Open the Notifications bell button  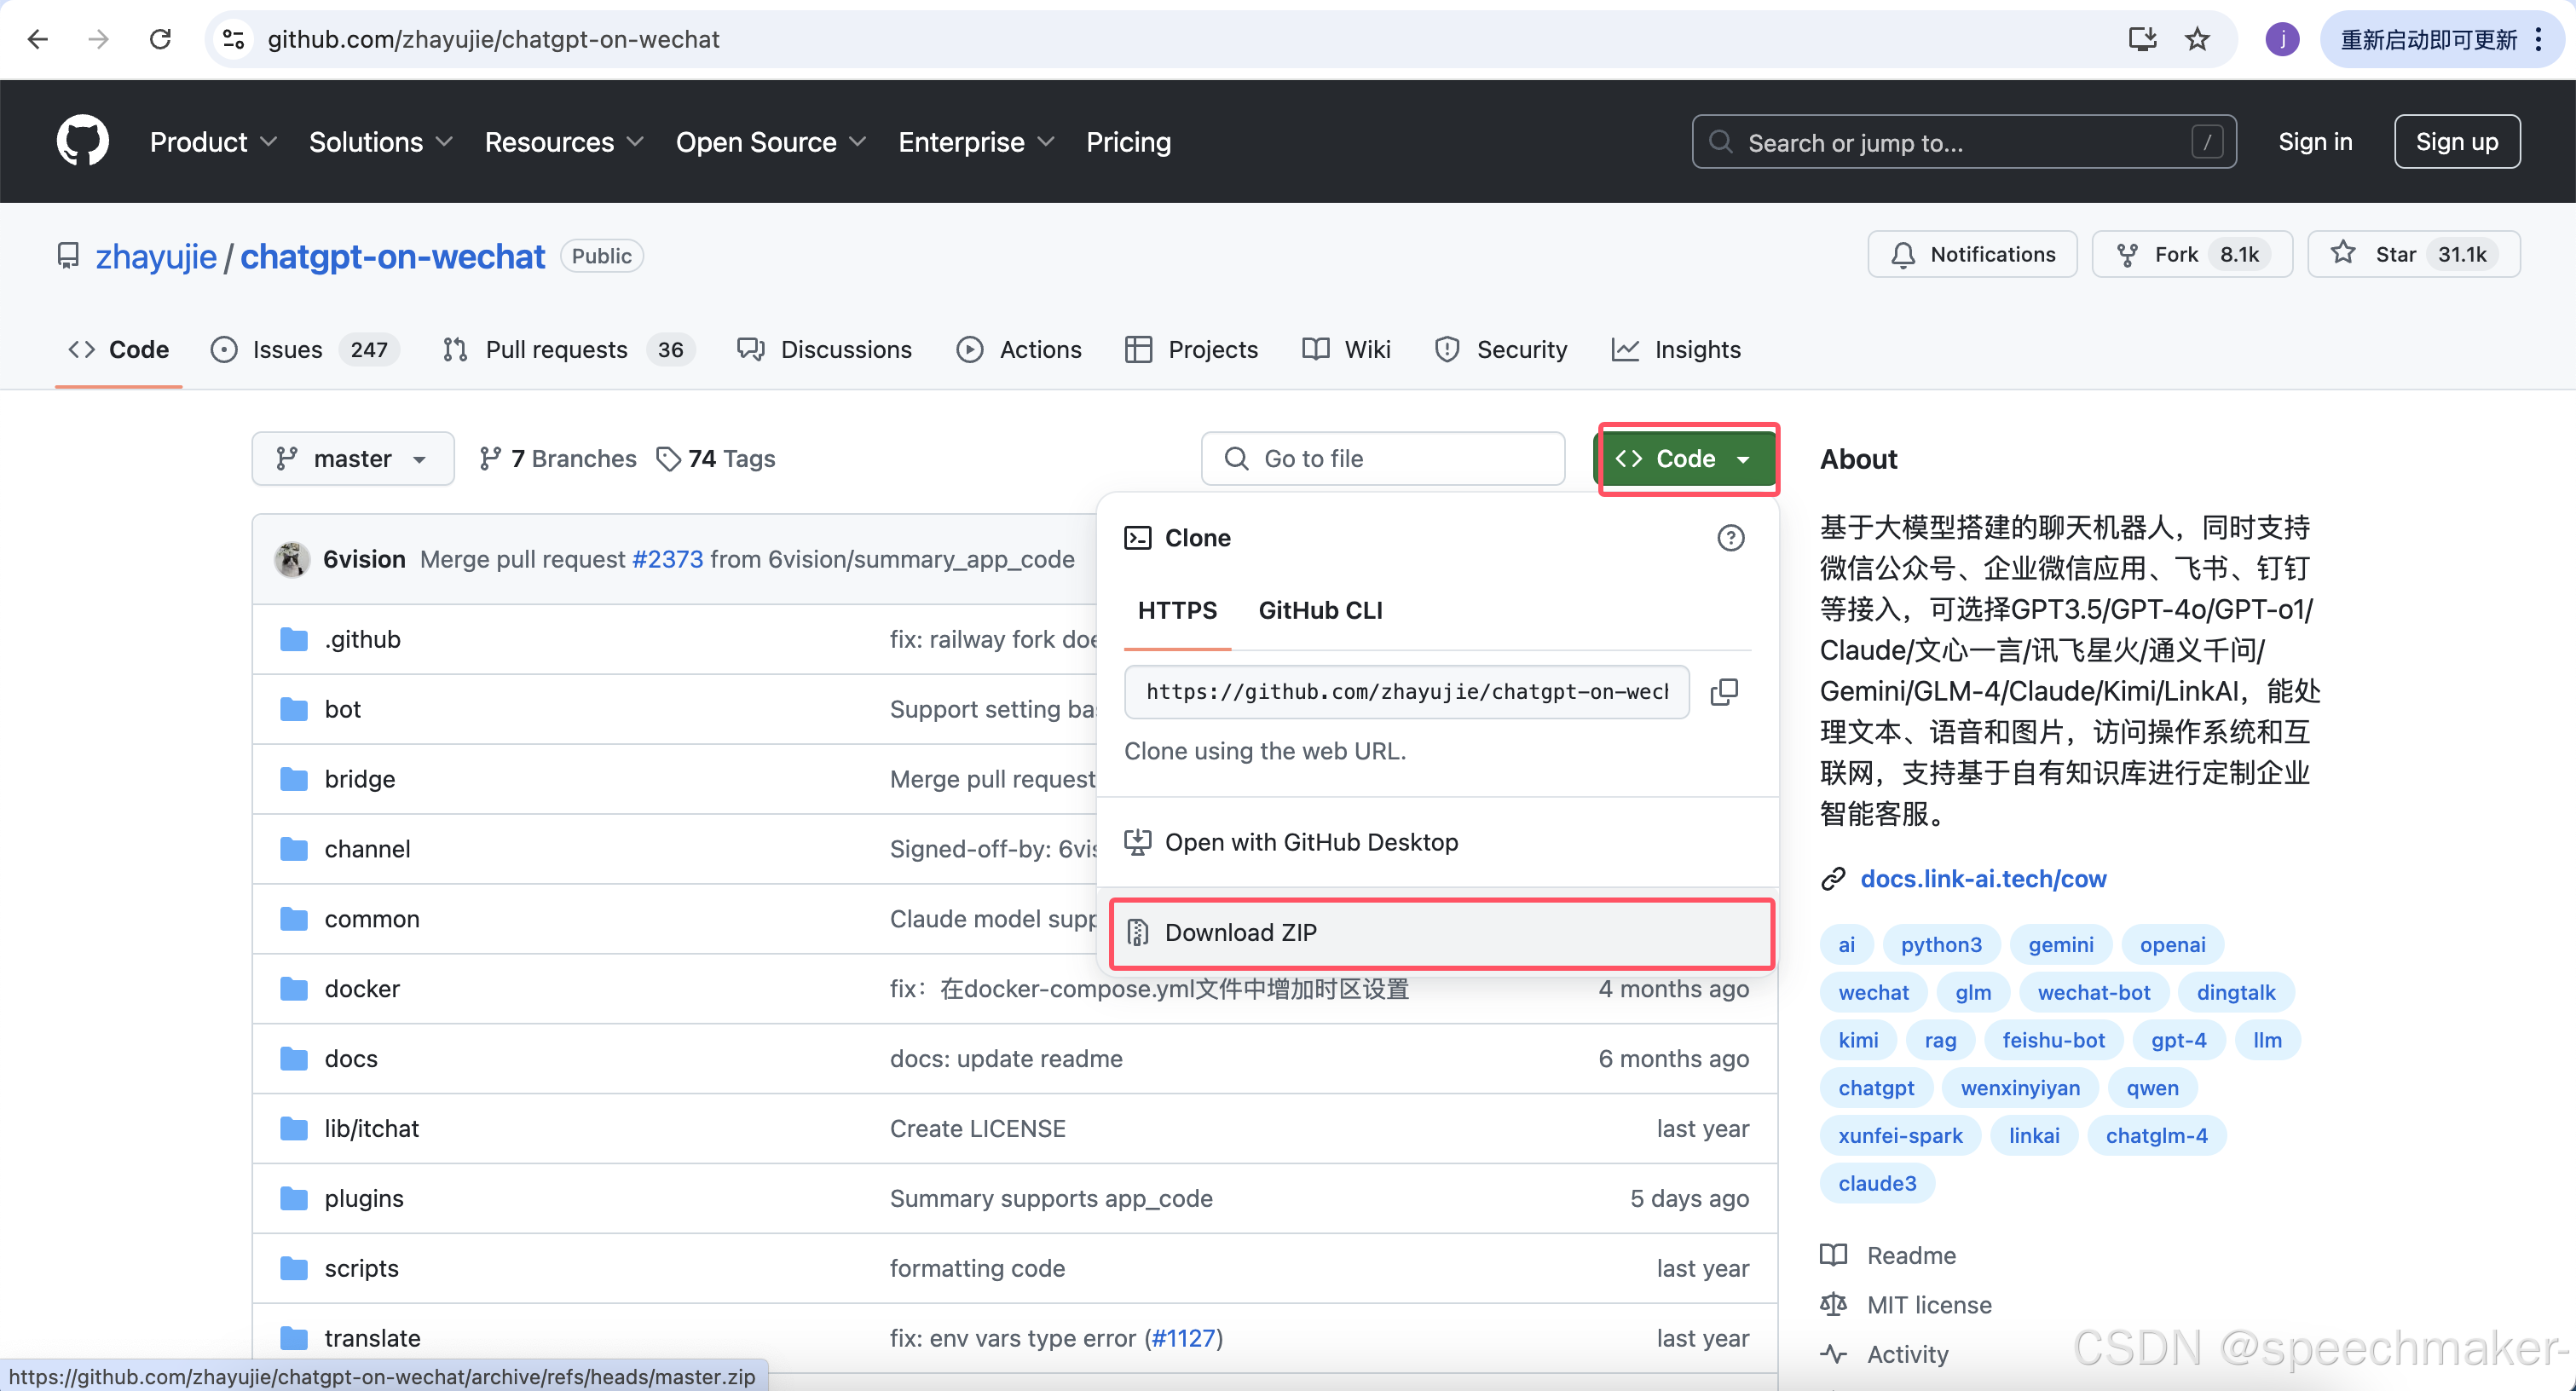(1972, 254)
